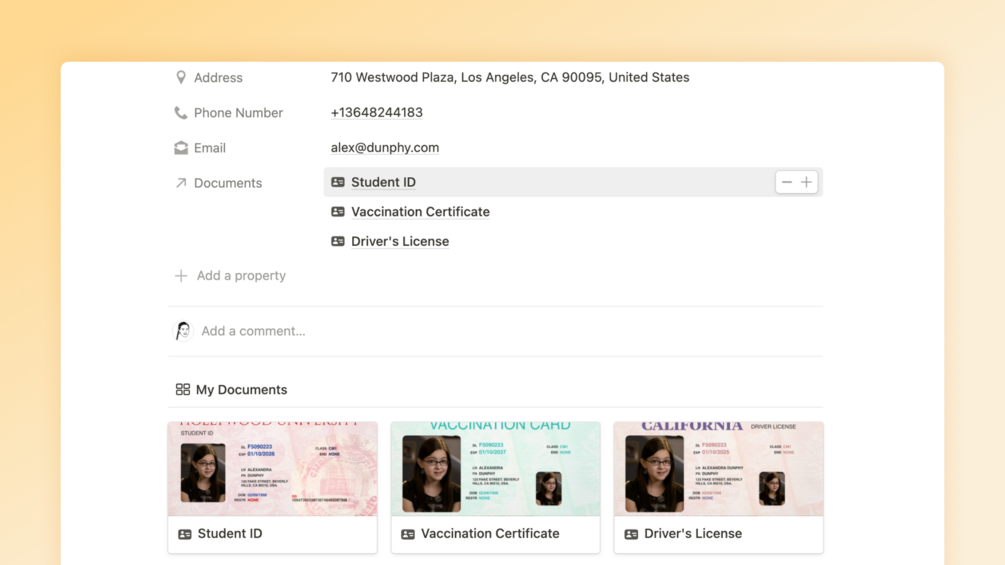The height and width of the screenshot is (565, 1005).
Task: Click the Vaccination Certificate gallery card title
Action: pyautogui.click(x=490, y=534)
